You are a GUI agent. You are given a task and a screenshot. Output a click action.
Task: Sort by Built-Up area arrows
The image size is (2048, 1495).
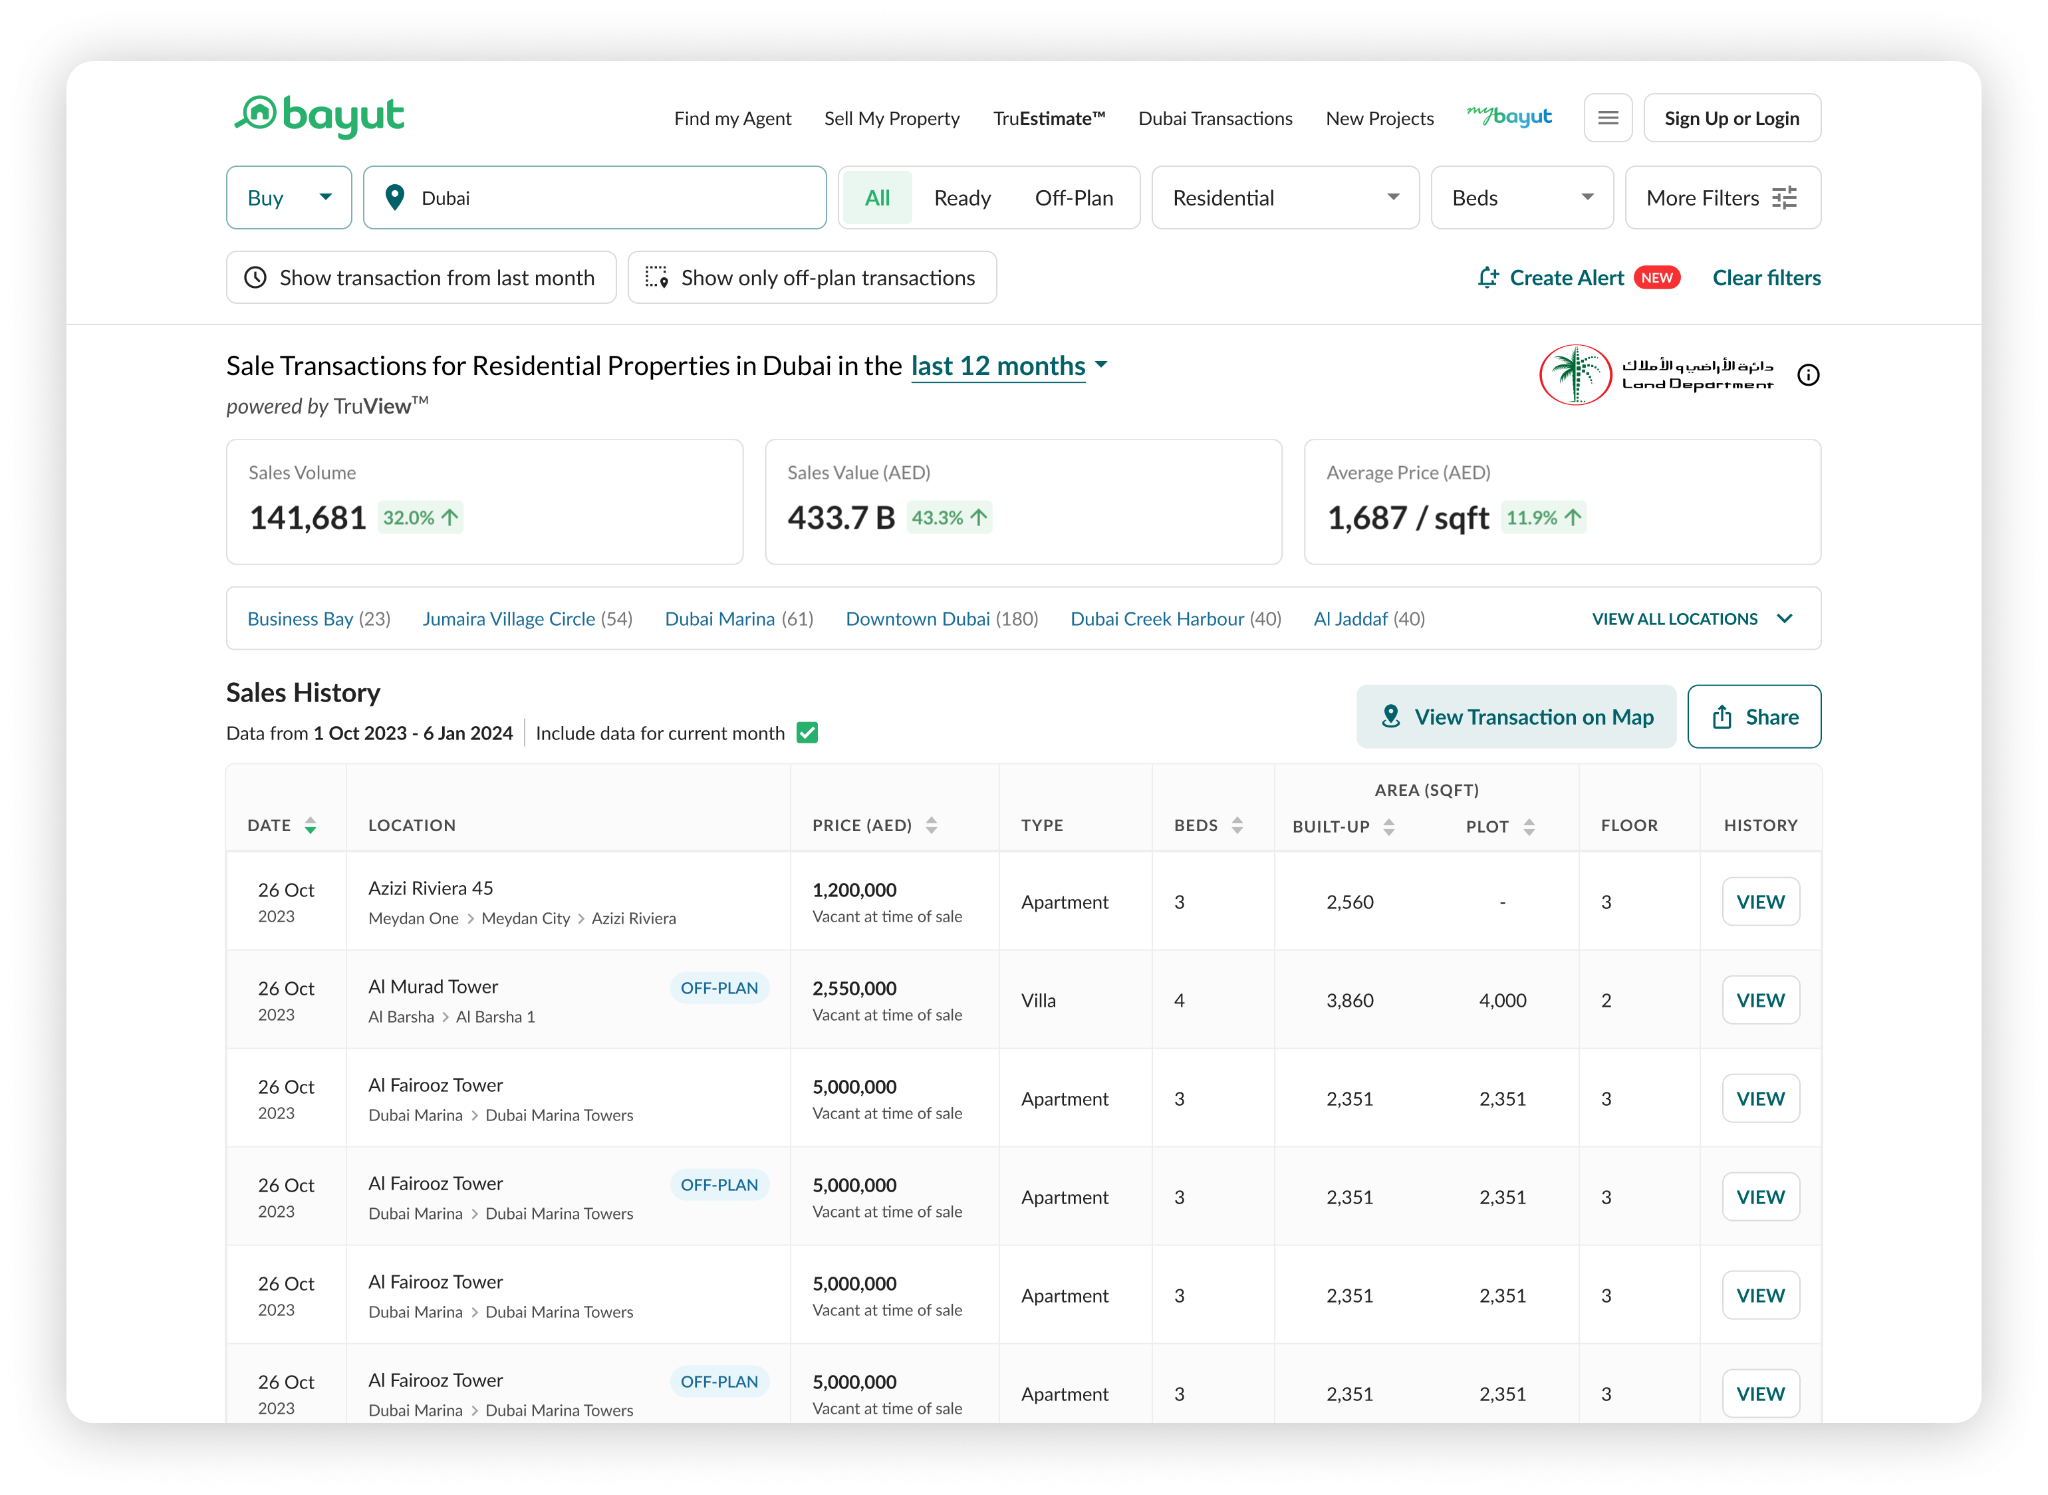coord(1389,826)
